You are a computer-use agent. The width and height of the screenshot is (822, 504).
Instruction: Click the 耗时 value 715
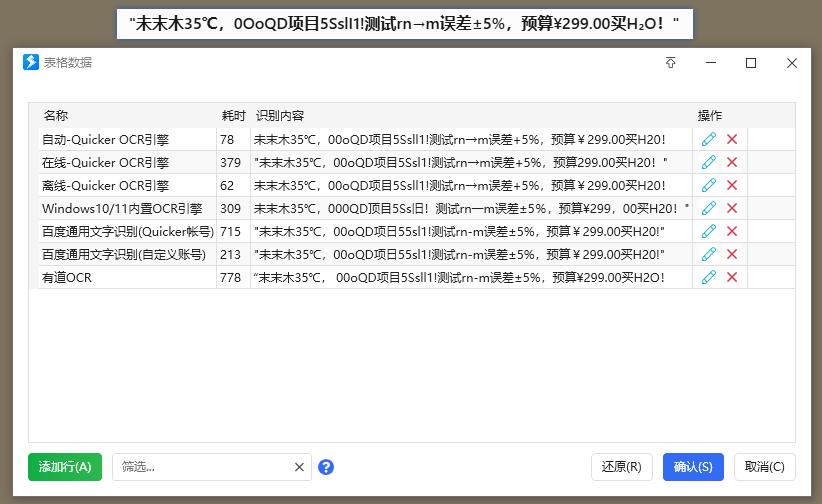click(x=230, y=231)
